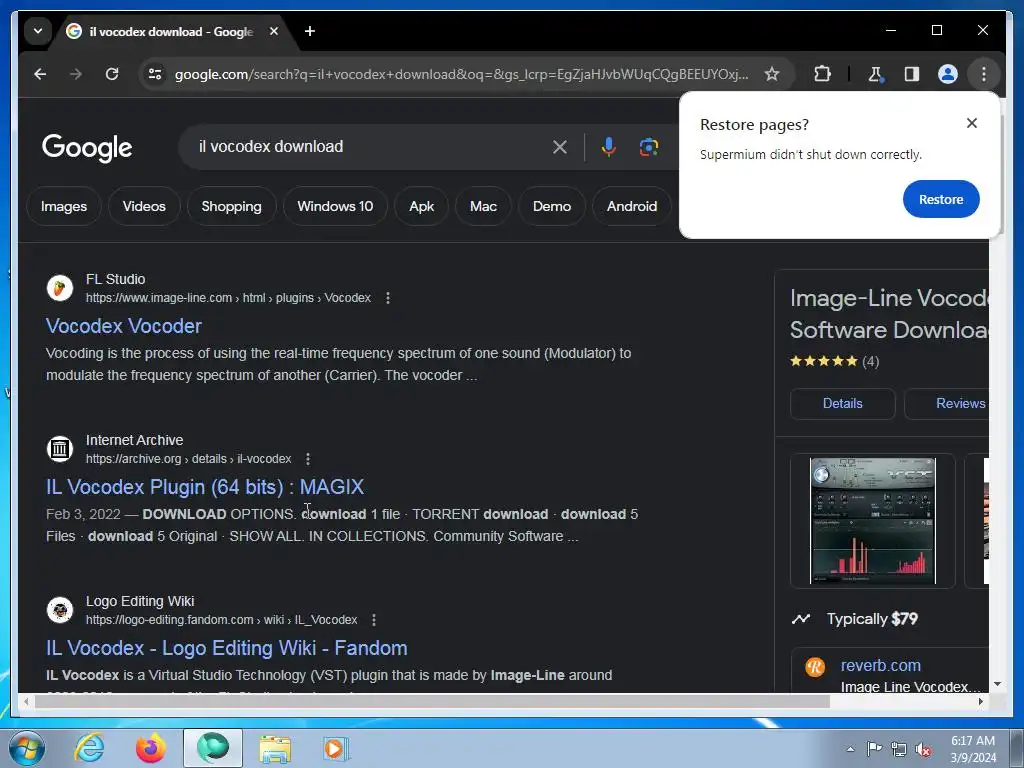Open more options for Logo Editing Wiki result
The height and width of the screenshot is (768, 1024).
374,620
